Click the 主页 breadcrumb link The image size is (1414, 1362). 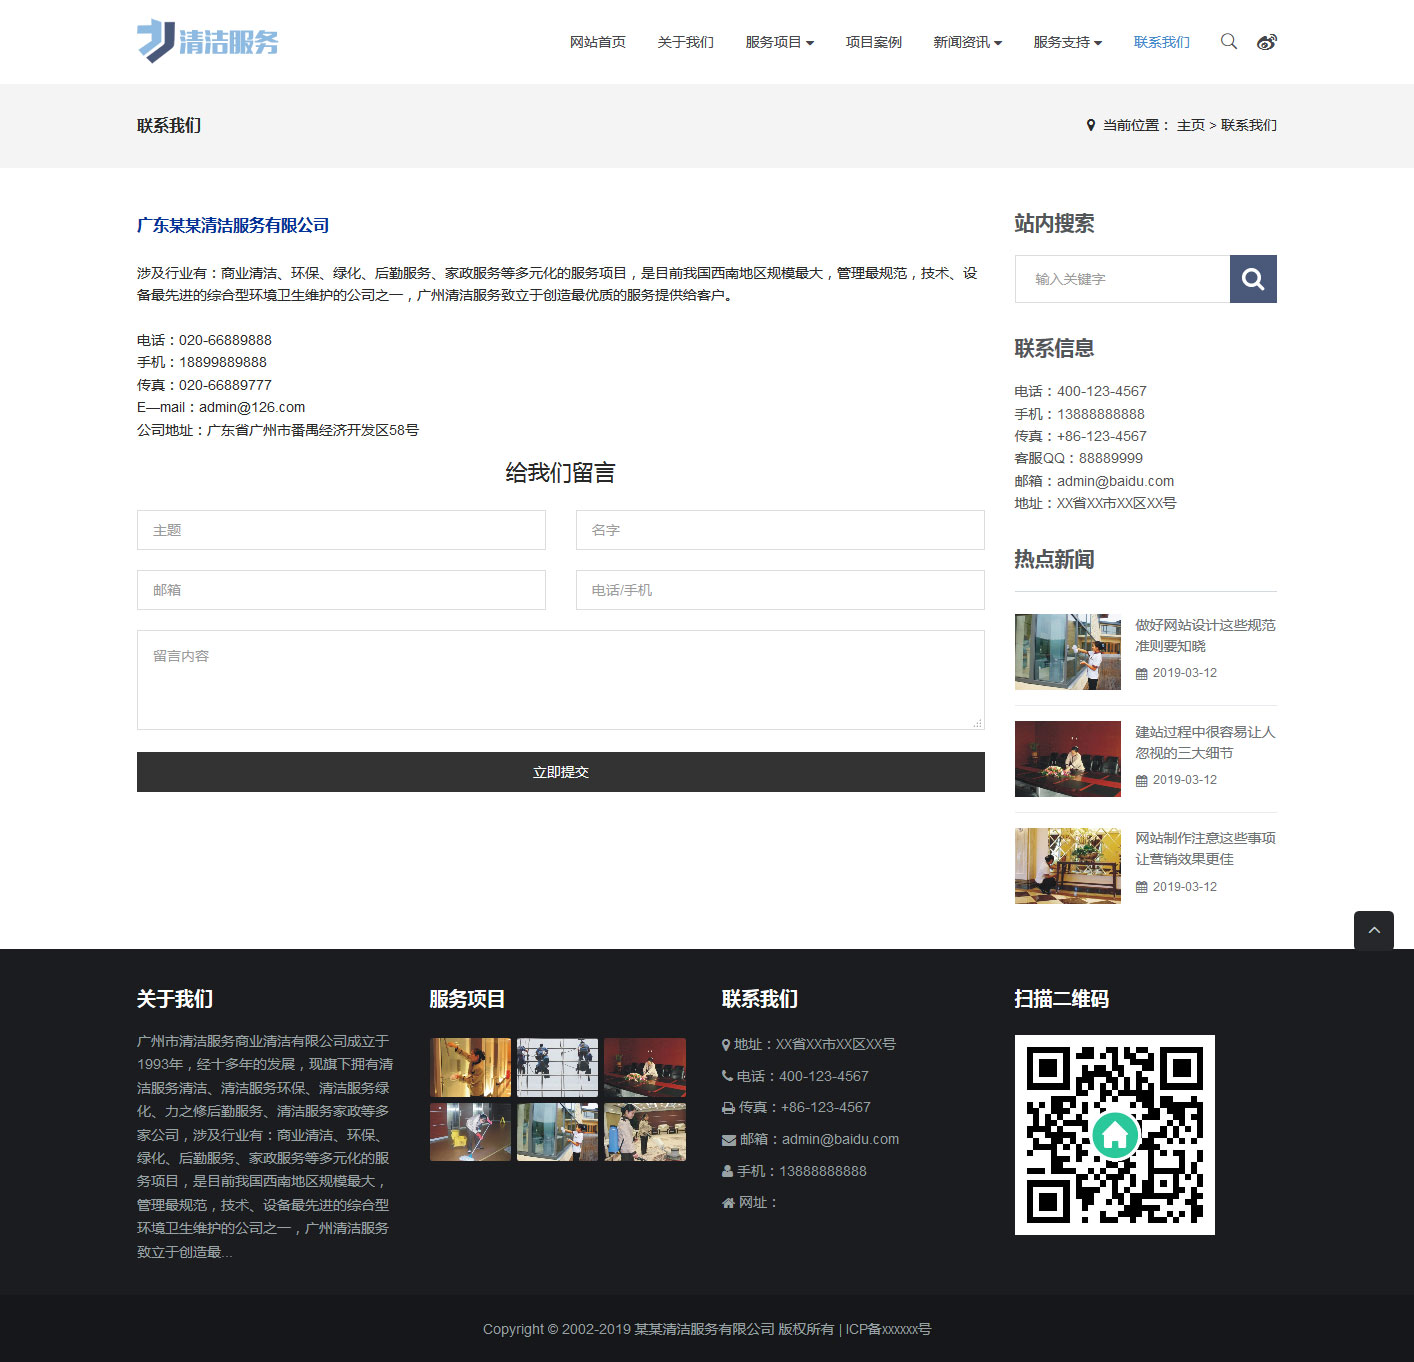point(1190,125)
